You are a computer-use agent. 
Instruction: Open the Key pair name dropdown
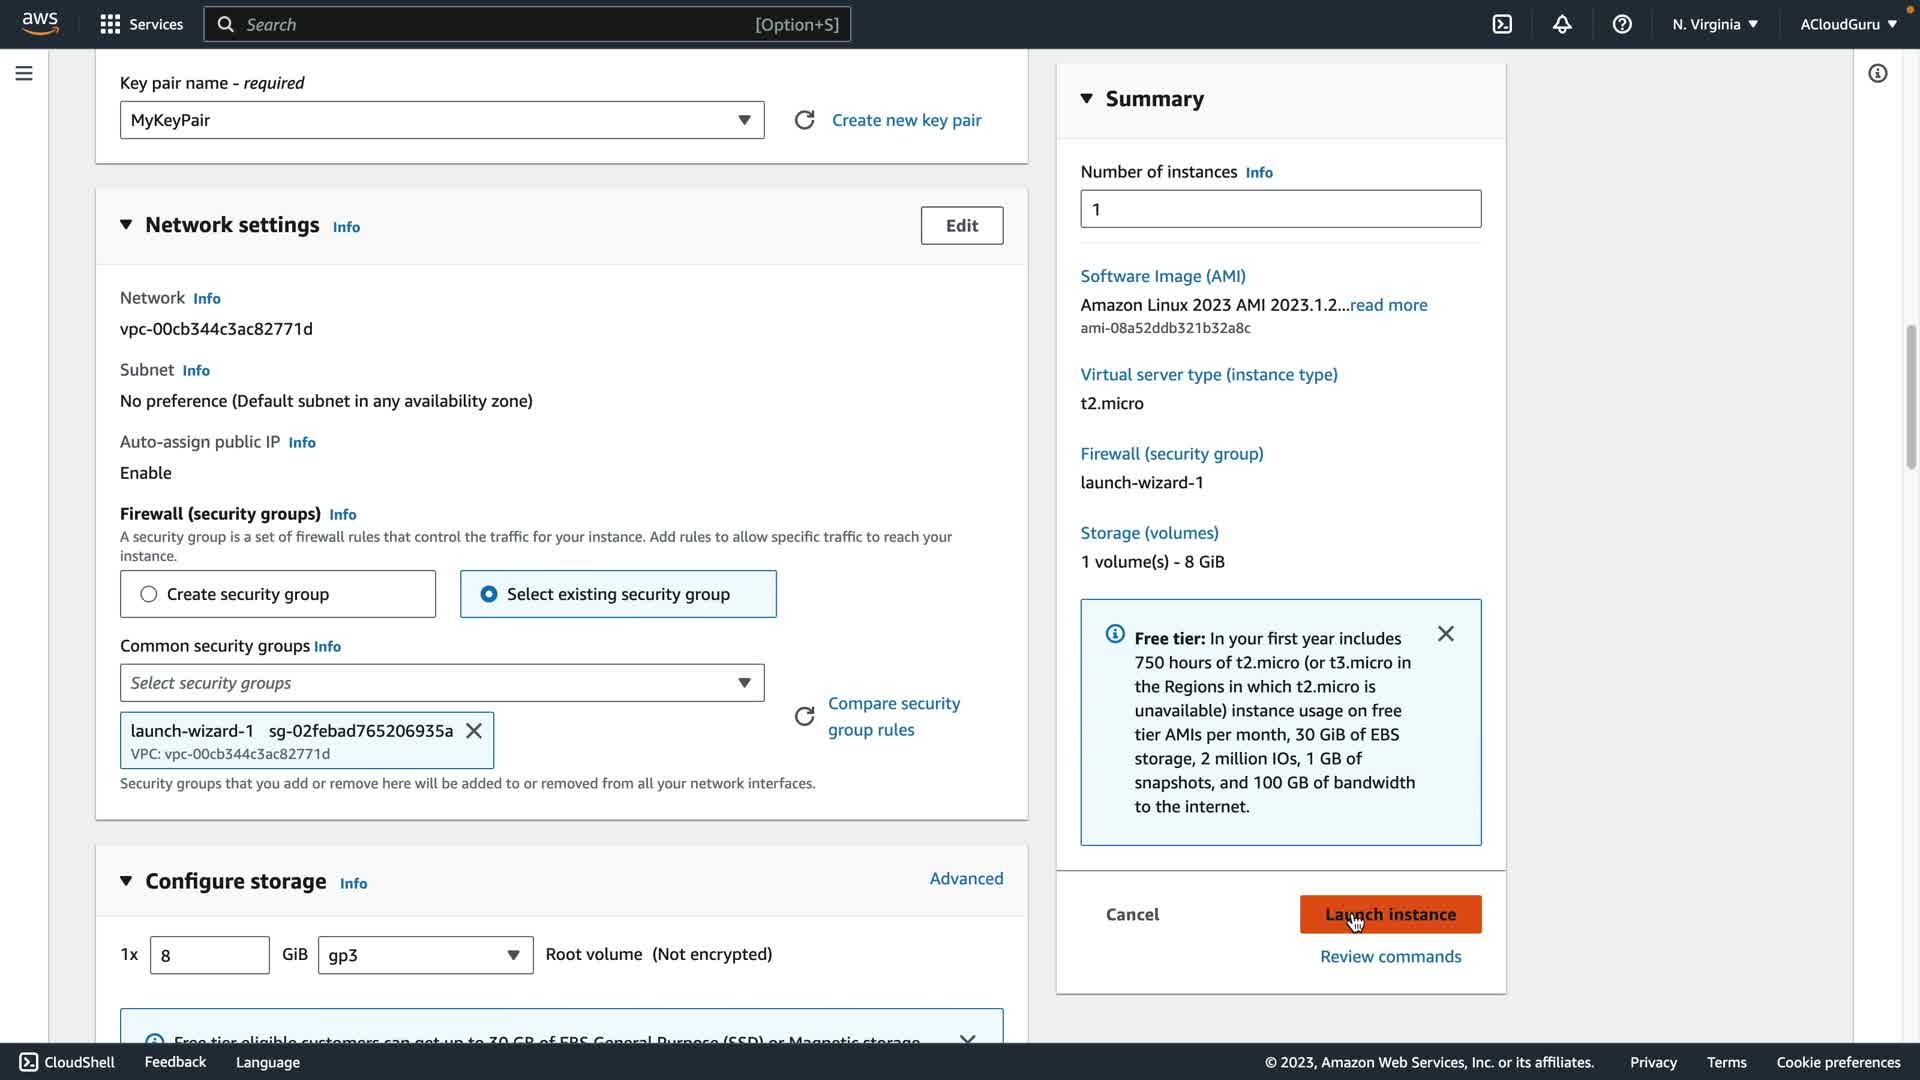point(441,120)
